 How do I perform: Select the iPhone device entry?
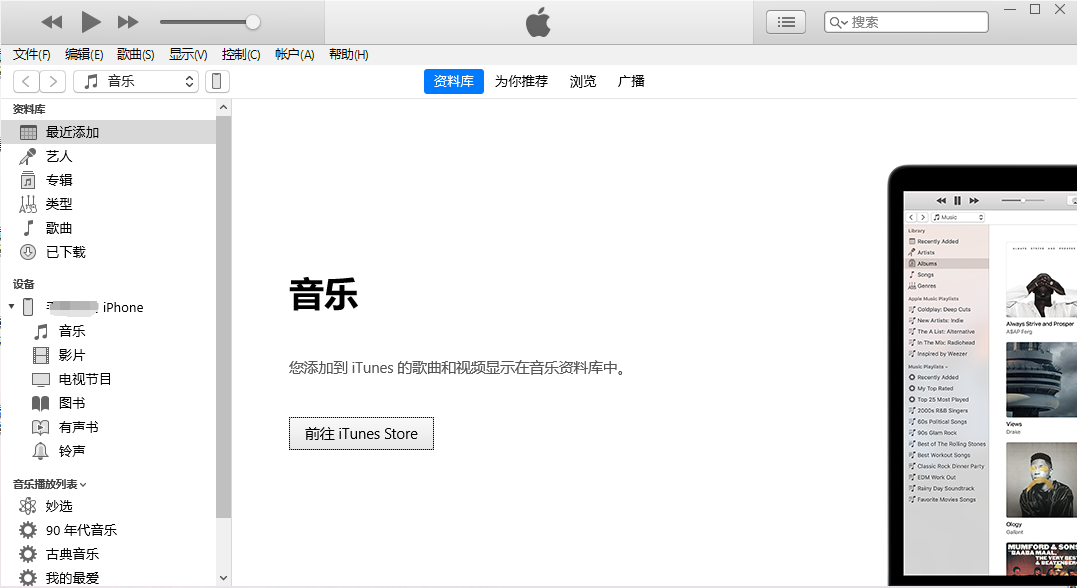pos(109,307)
